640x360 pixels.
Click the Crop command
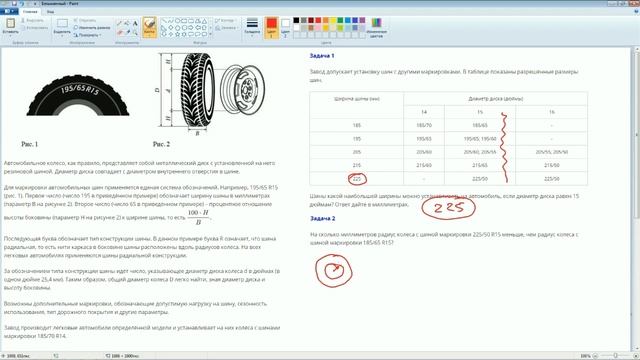tap(85, 20)
